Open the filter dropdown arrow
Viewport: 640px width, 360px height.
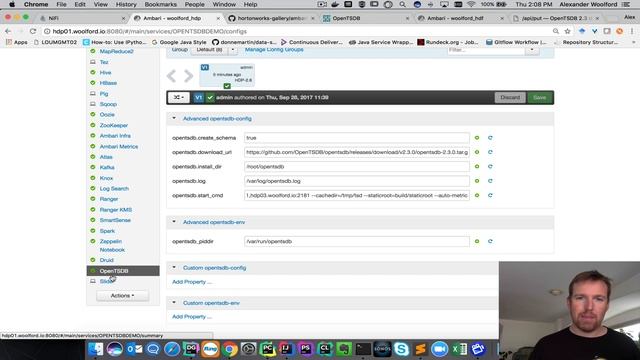[x=532, y=50]
